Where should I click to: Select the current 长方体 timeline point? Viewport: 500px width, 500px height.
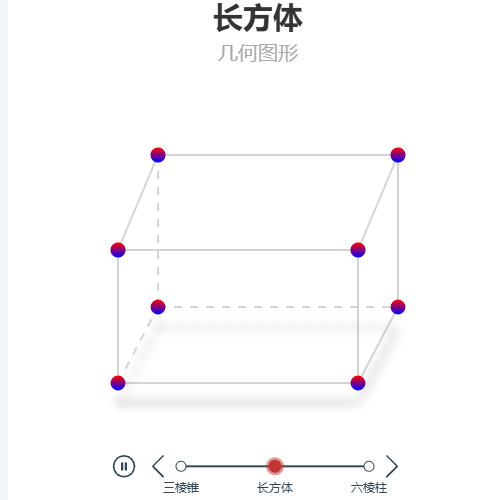click(275, 466)
